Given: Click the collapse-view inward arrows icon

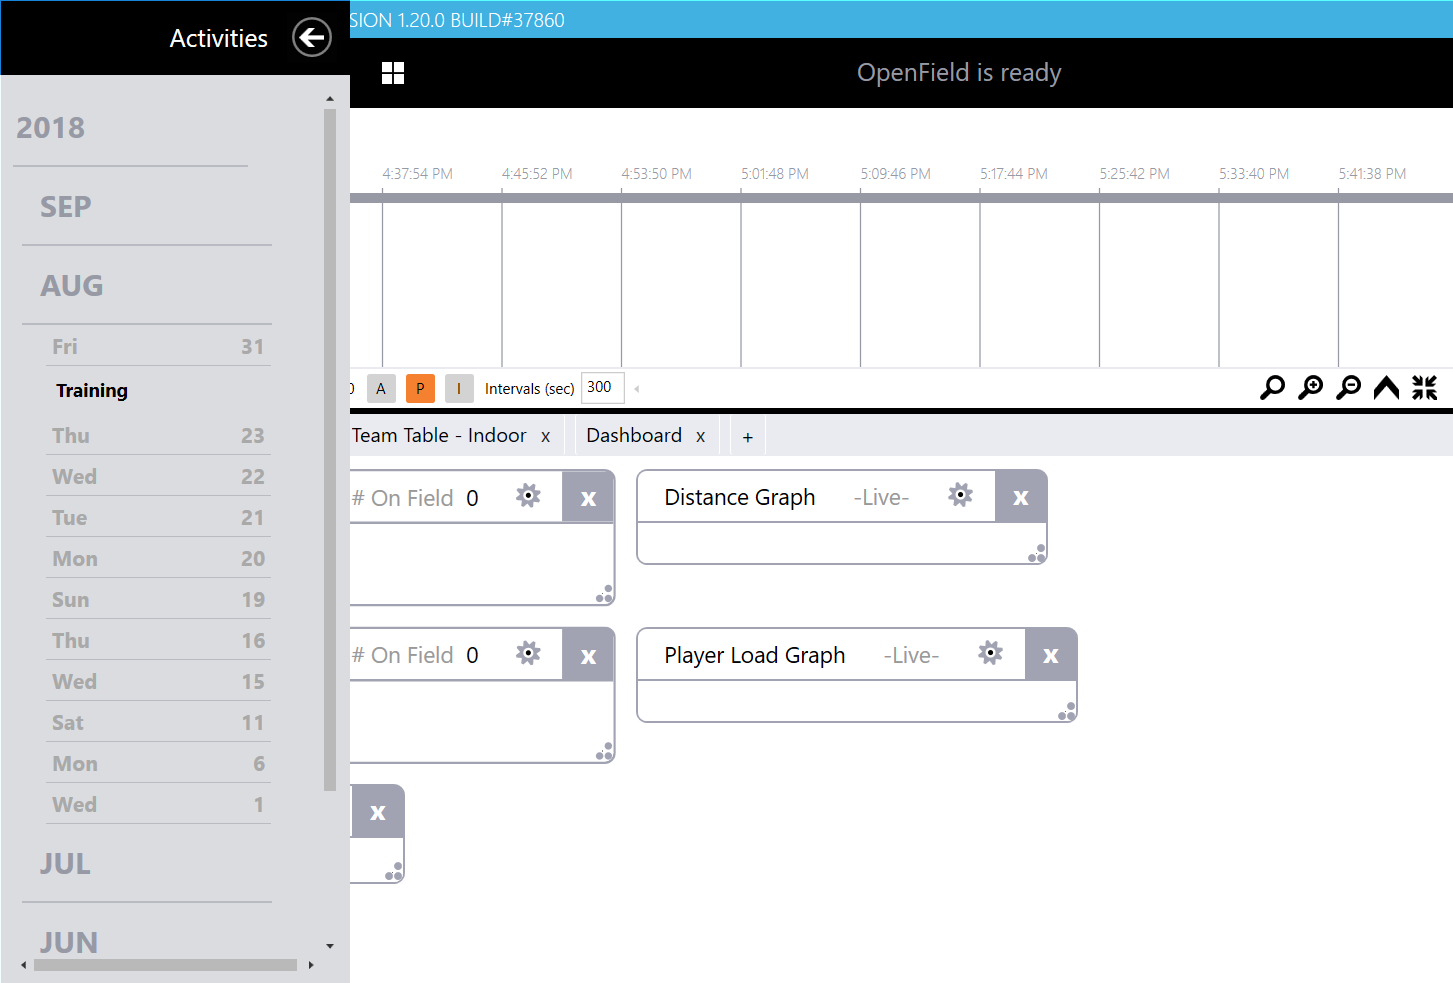Looking at the screenshot, I should 1424,388.
